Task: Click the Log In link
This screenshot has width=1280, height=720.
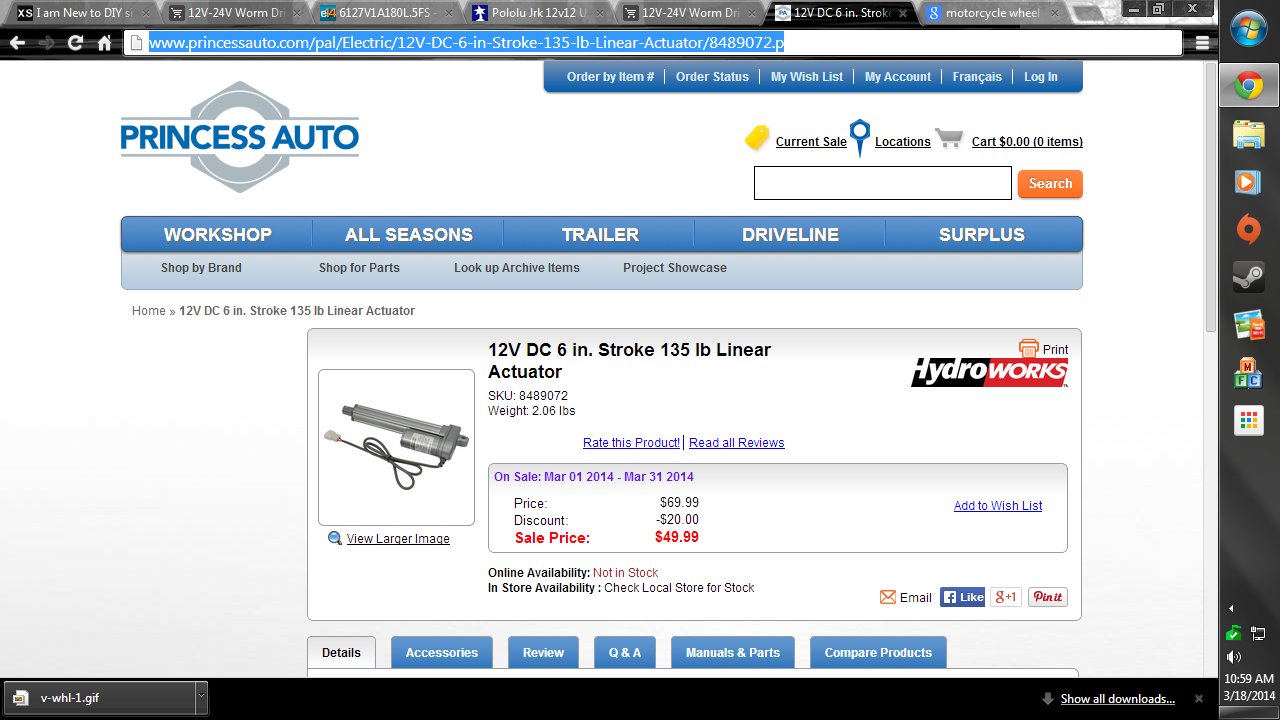Action: (1041, 77)
